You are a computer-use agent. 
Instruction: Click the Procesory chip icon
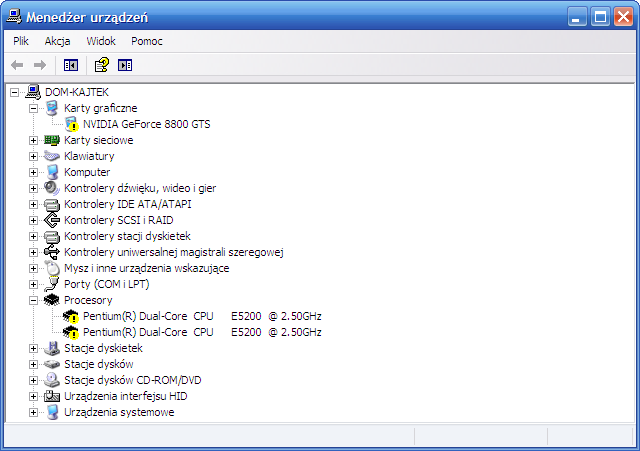52,300
